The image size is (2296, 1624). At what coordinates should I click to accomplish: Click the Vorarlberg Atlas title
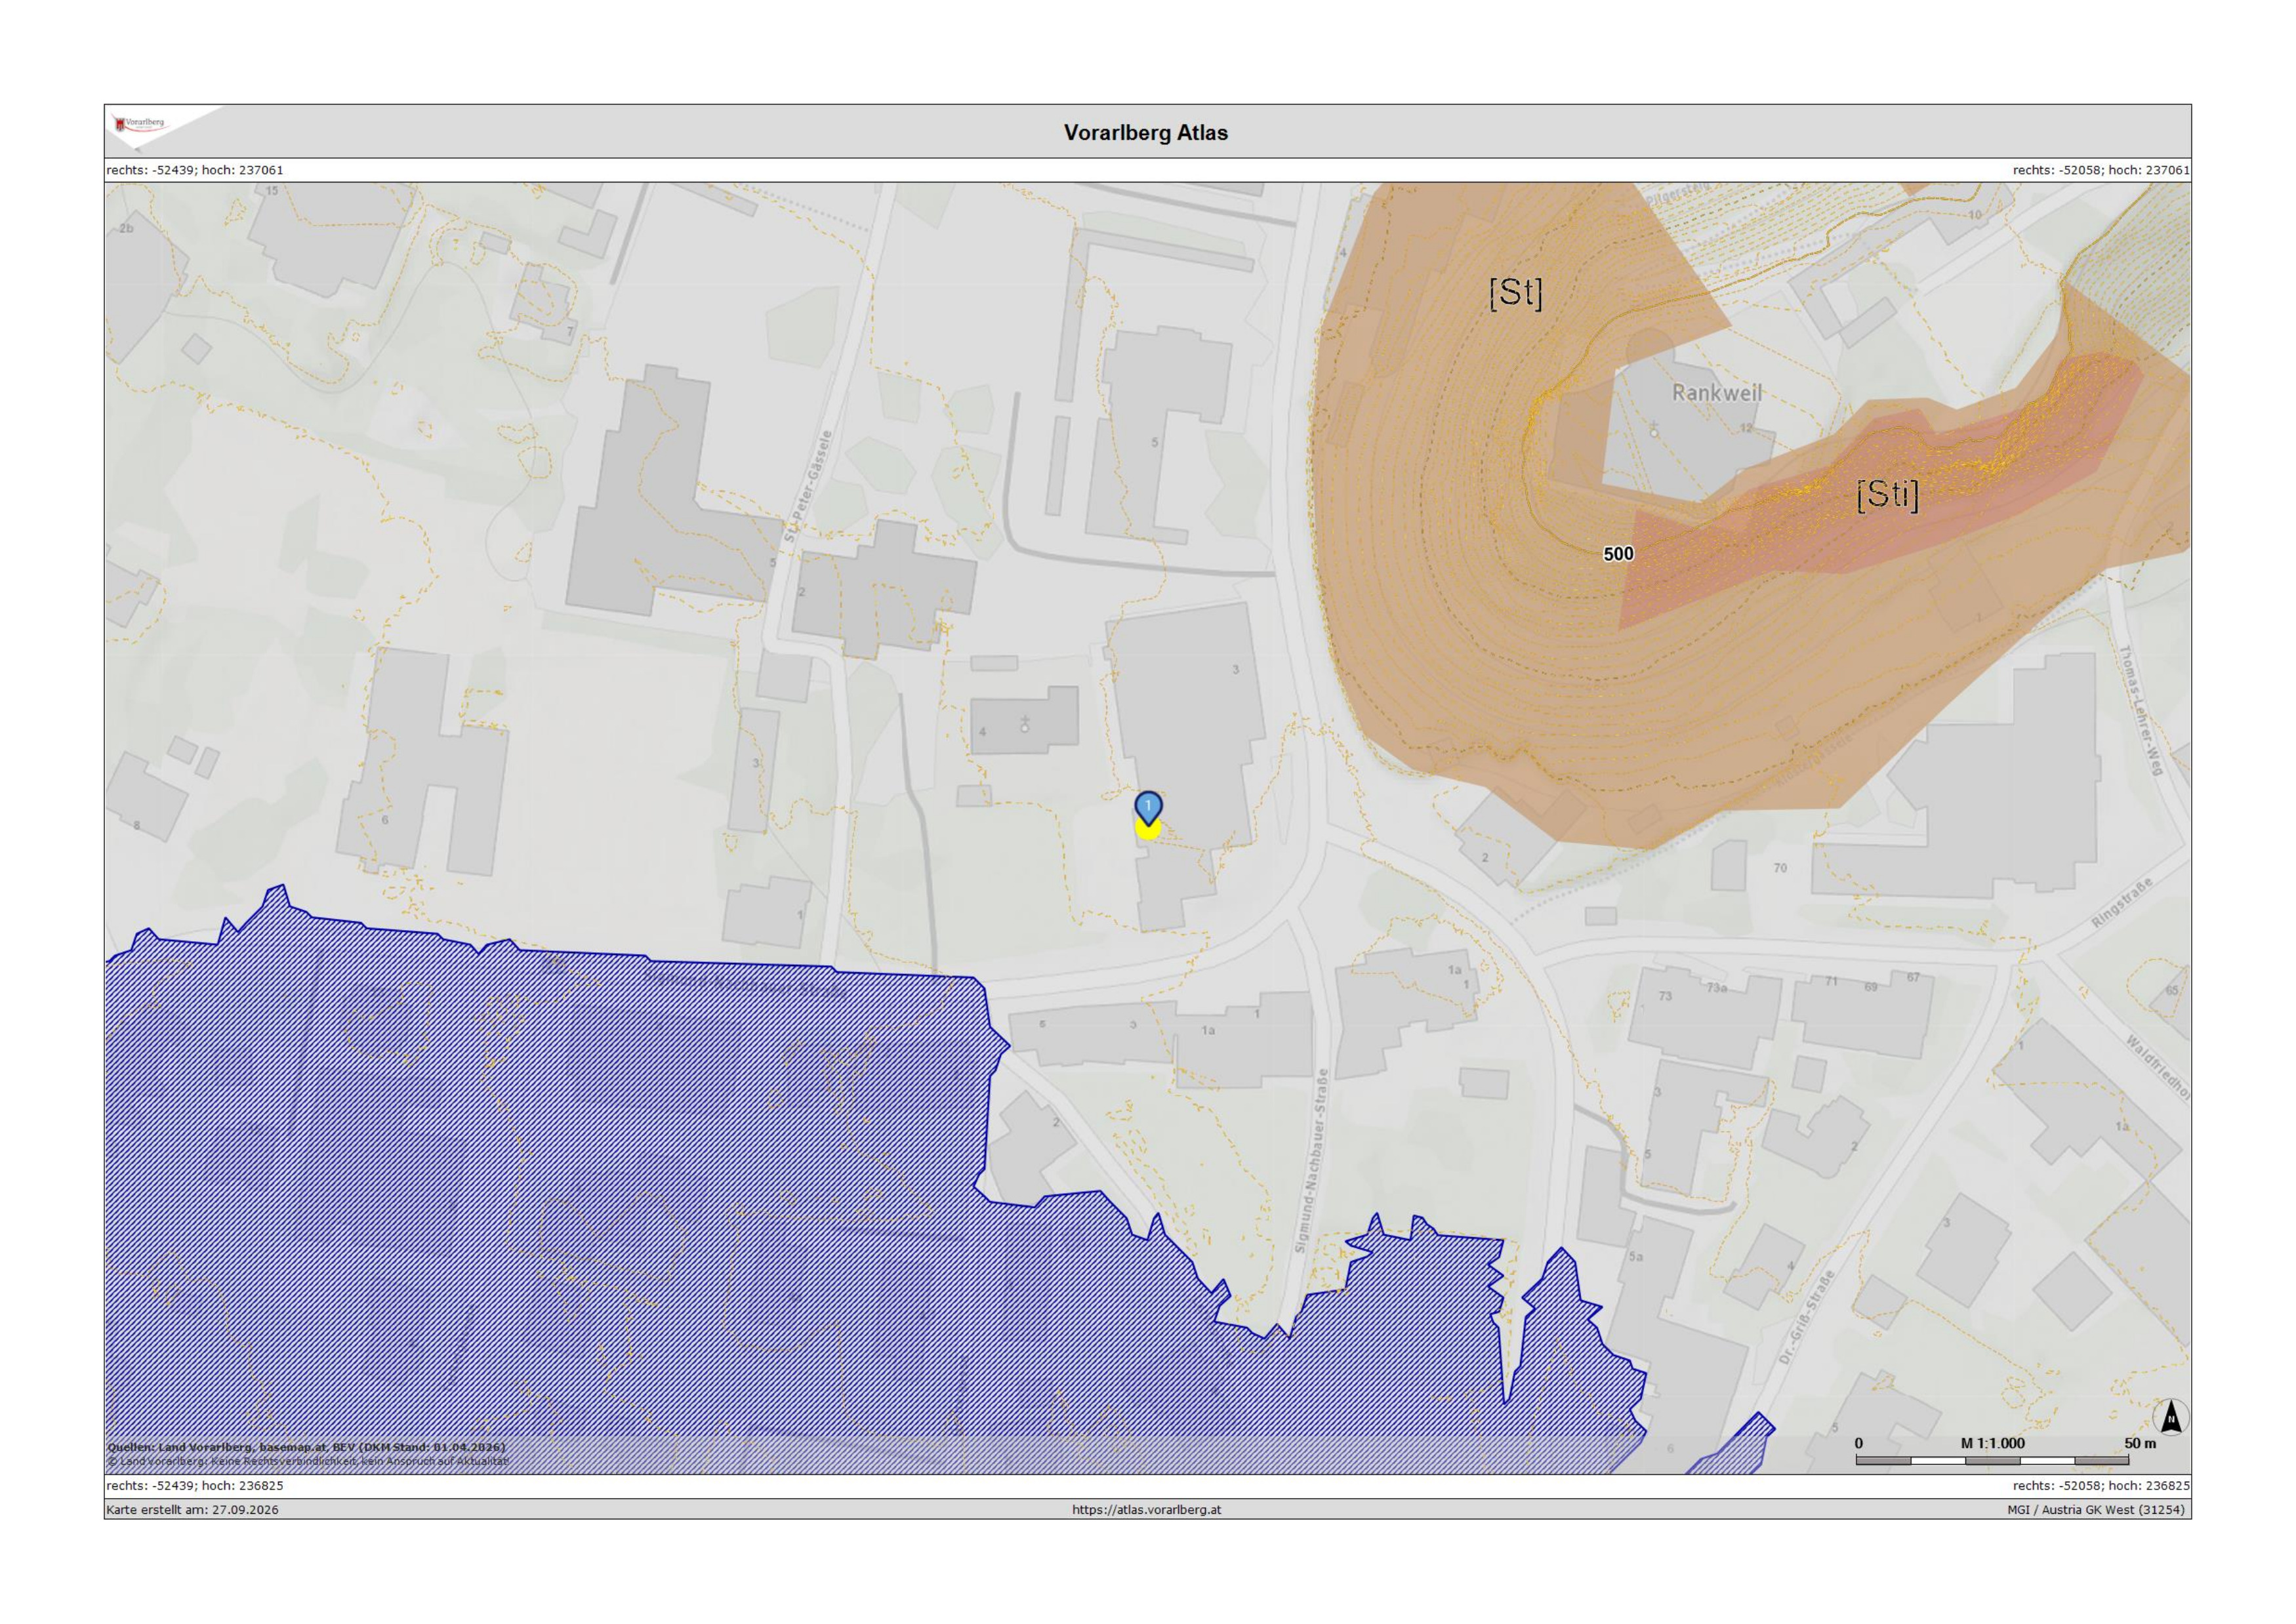pyautogui.click(x=1146, y=132)
